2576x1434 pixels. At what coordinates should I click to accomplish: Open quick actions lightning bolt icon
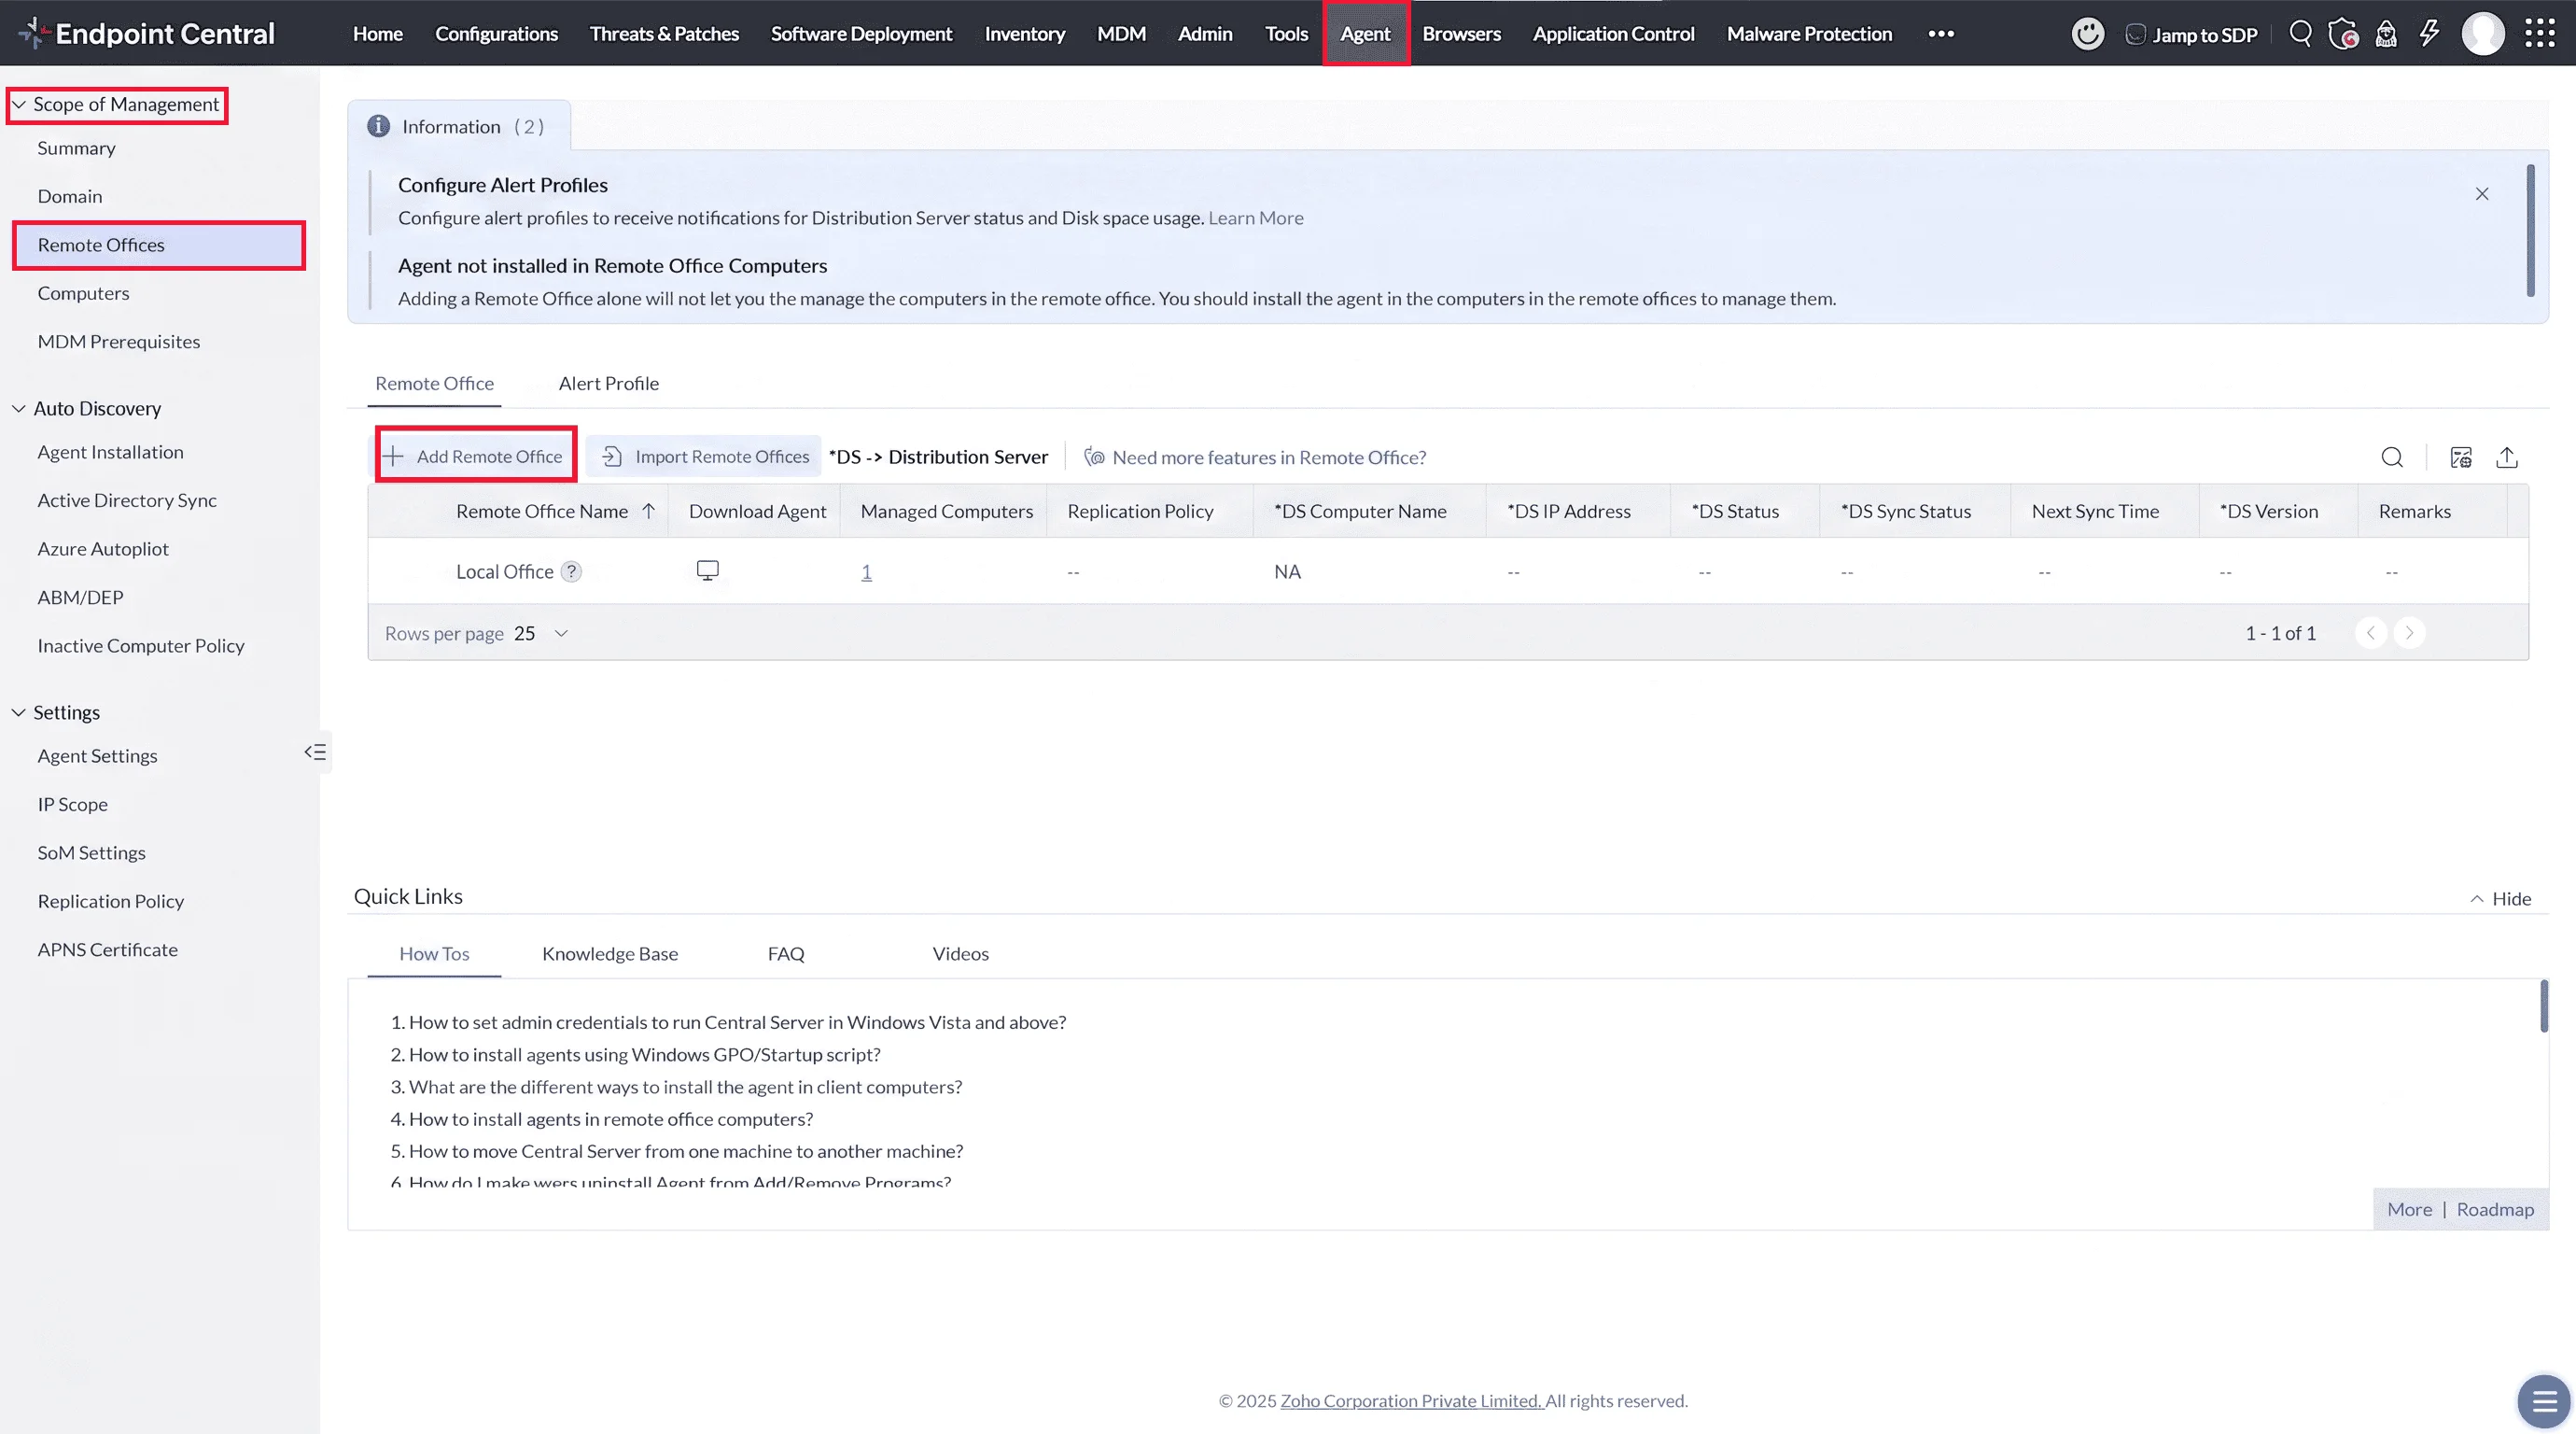point(2429,34)
